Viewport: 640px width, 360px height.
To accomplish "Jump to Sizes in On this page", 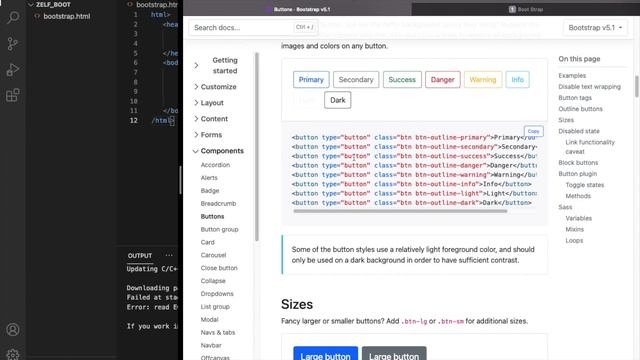I will 566,120.
